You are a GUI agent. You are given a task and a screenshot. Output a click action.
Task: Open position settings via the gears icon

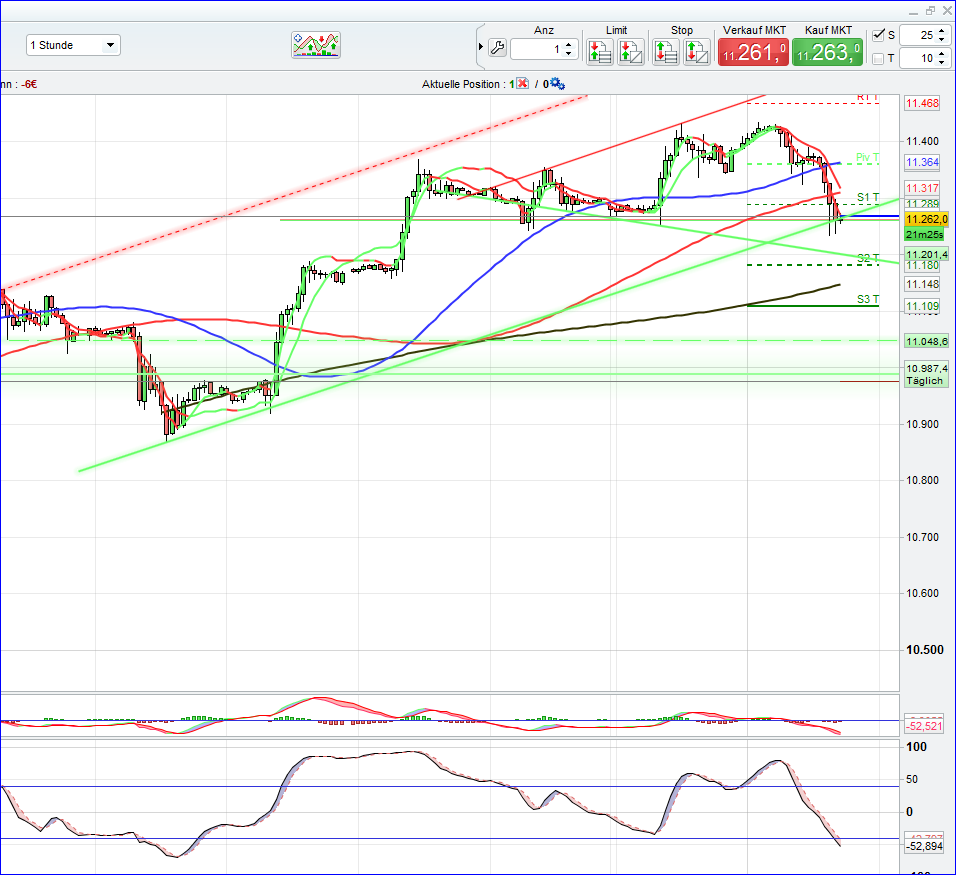pyautogui.click(x=557, y=84)
